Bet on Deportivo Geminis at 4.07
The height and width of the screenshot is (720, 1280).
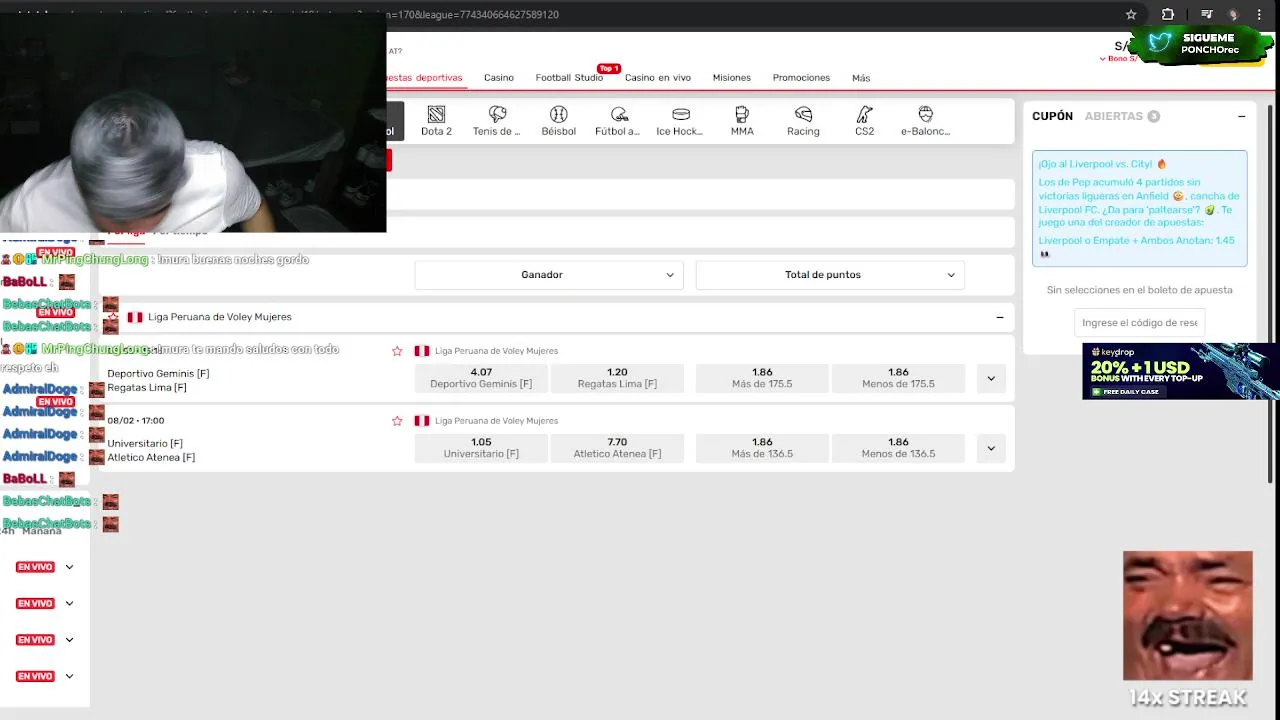click(481, 378)
